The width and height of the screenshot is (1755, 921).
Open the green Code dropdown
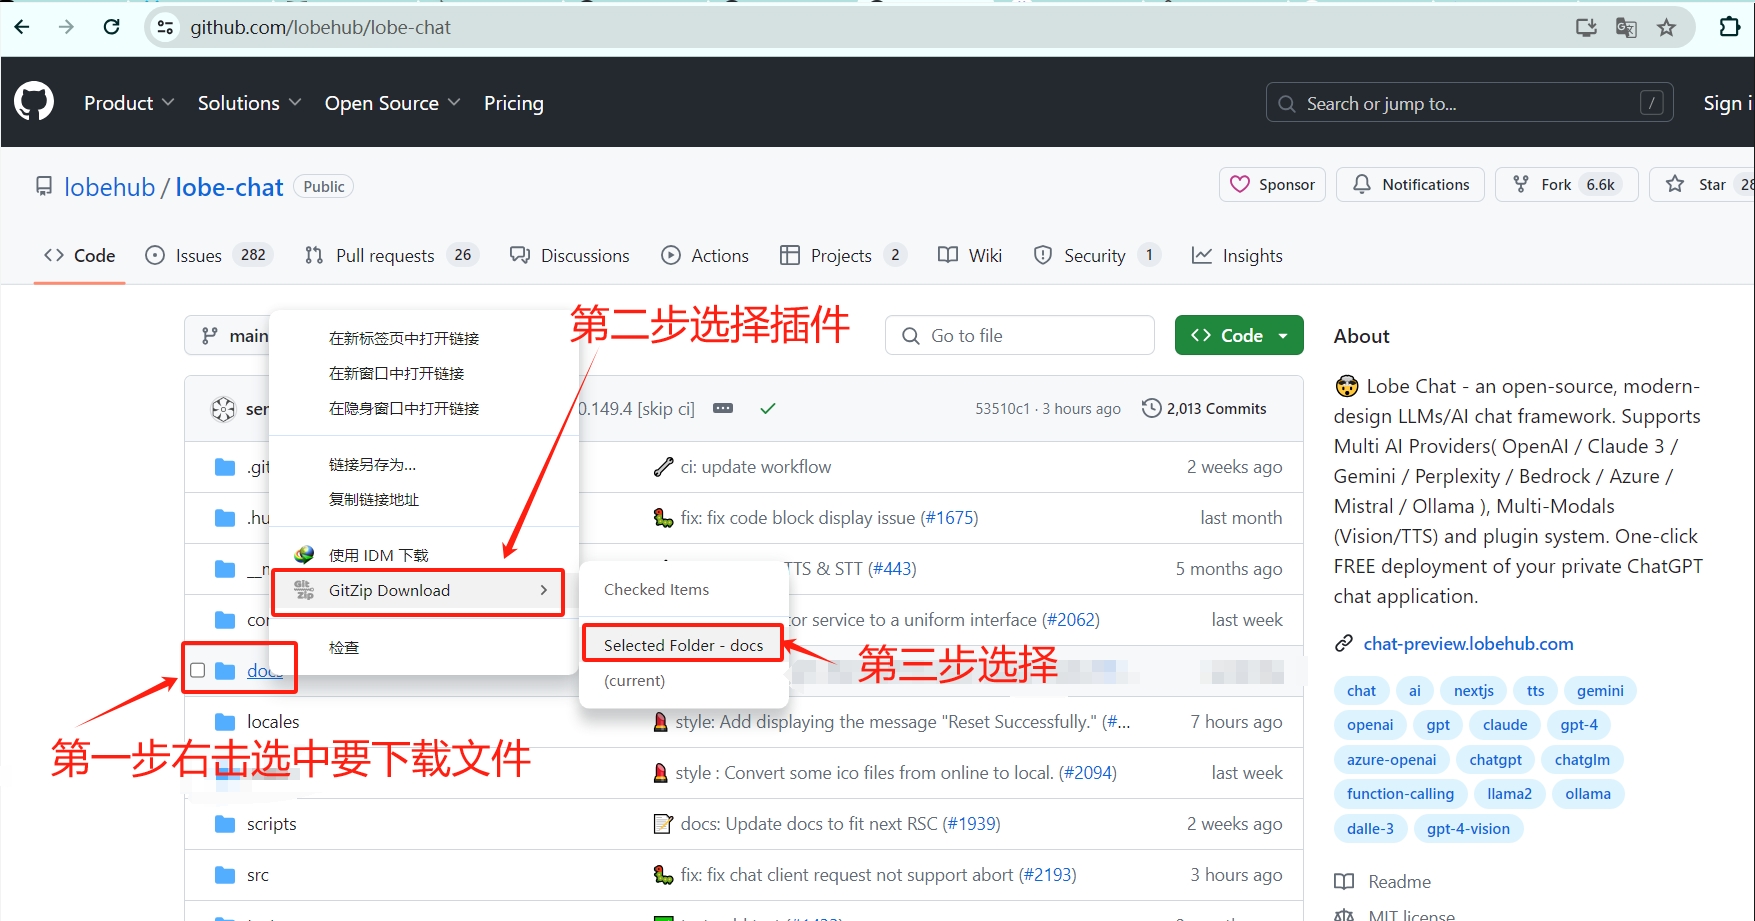[1239, 336]
